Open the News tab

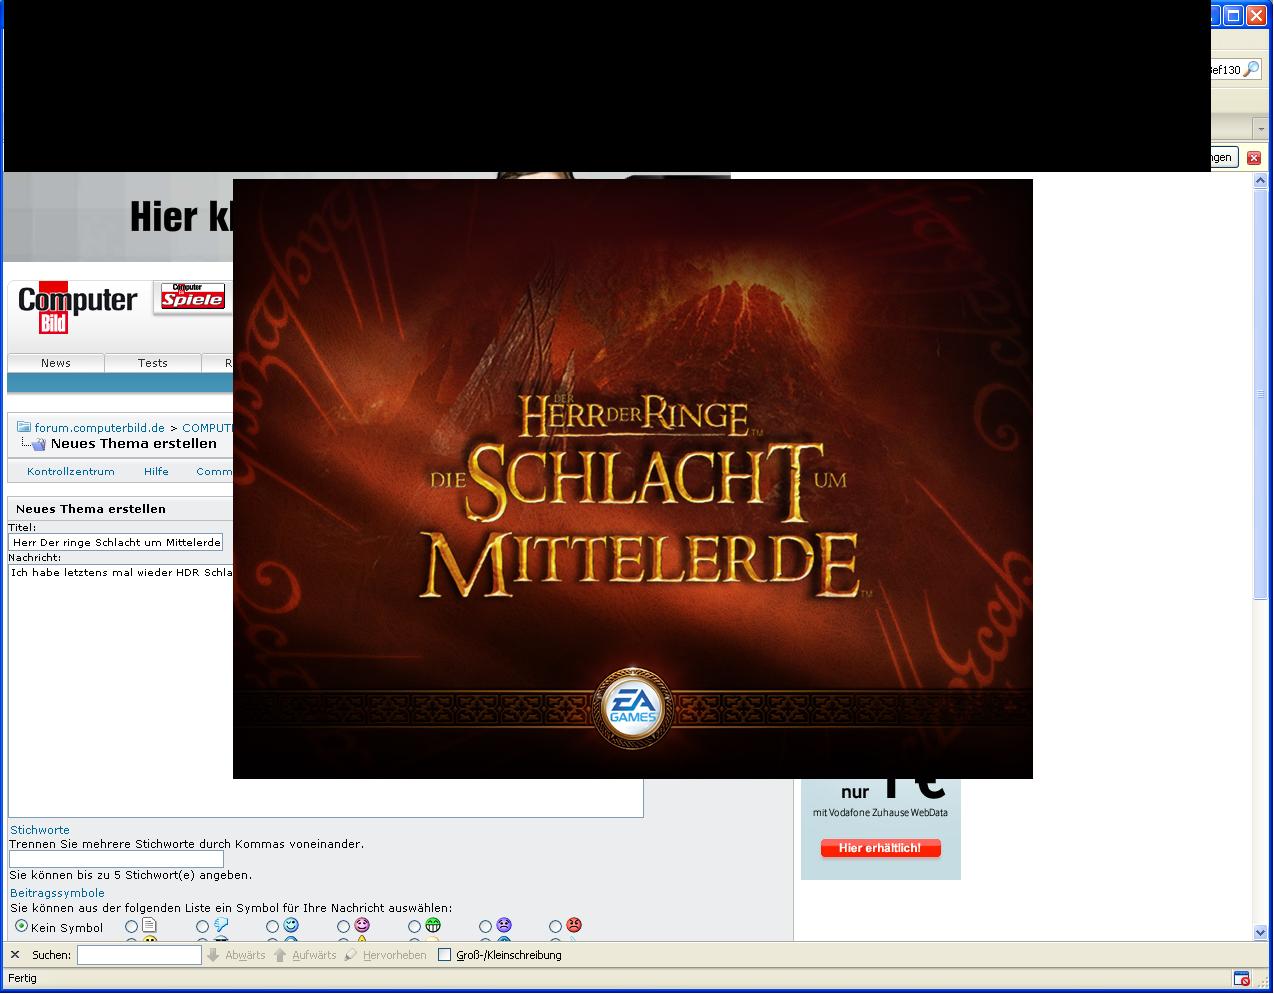click(x=56, y=363)
